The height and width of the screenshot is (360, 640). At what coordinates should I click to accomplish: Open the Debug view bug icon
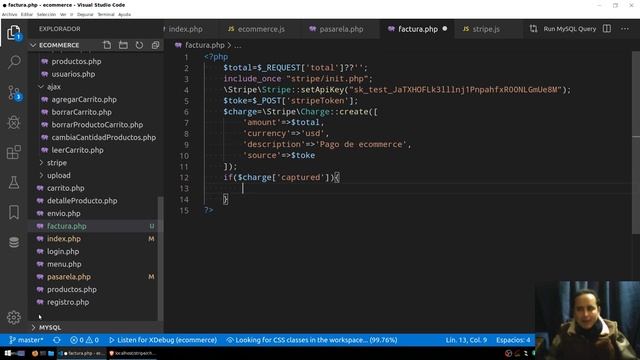click(14, 122)
